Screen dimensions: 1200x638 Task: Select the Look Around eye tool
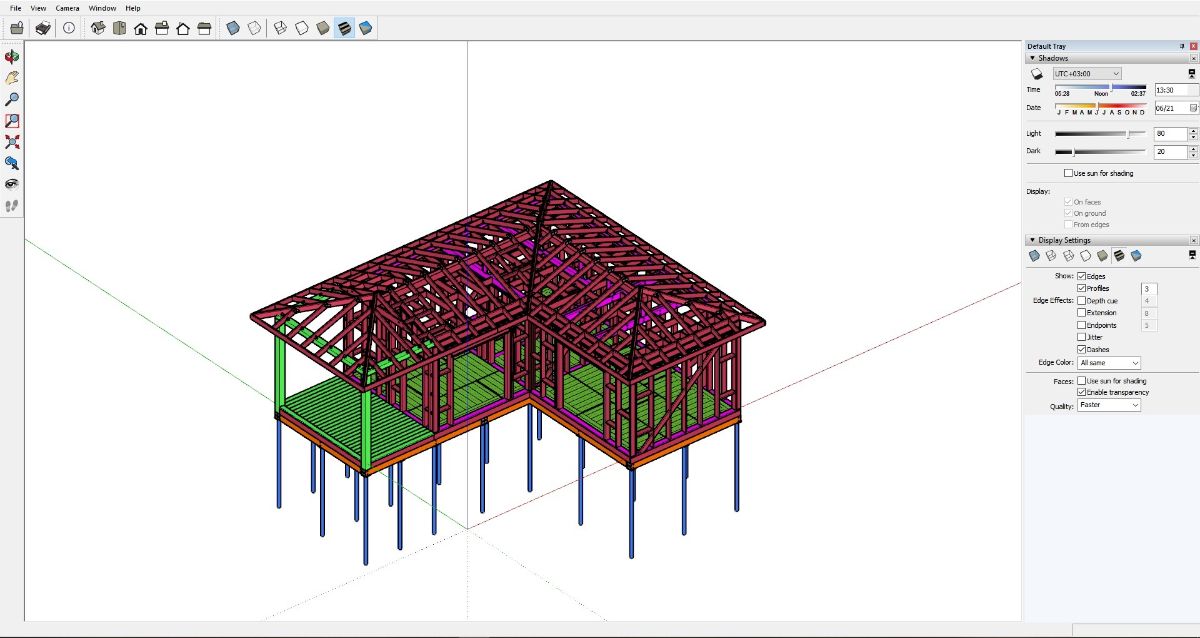[x=12, y=184]
